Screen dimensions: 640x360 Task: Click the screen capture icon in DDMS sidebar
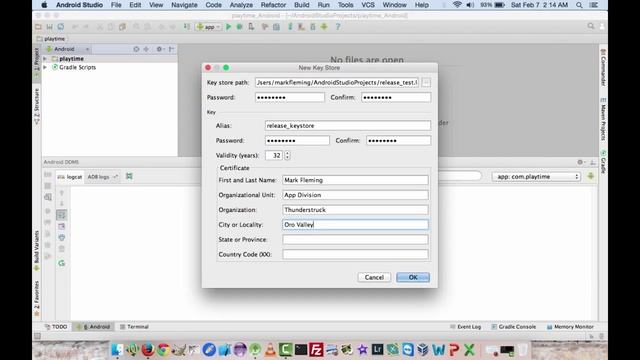(x=48, y=174)
